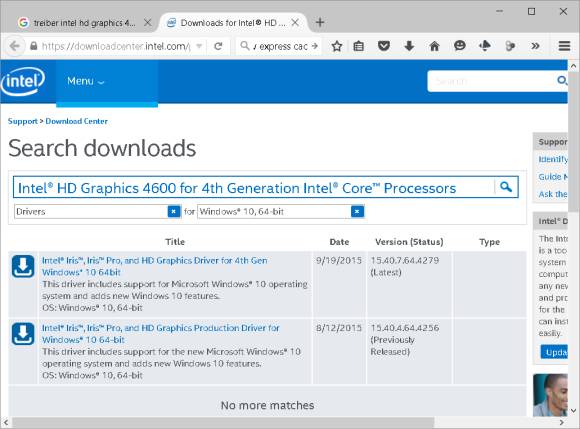
Task: Expand the toolbar overflow chevron
Action: tap(535, 46)
